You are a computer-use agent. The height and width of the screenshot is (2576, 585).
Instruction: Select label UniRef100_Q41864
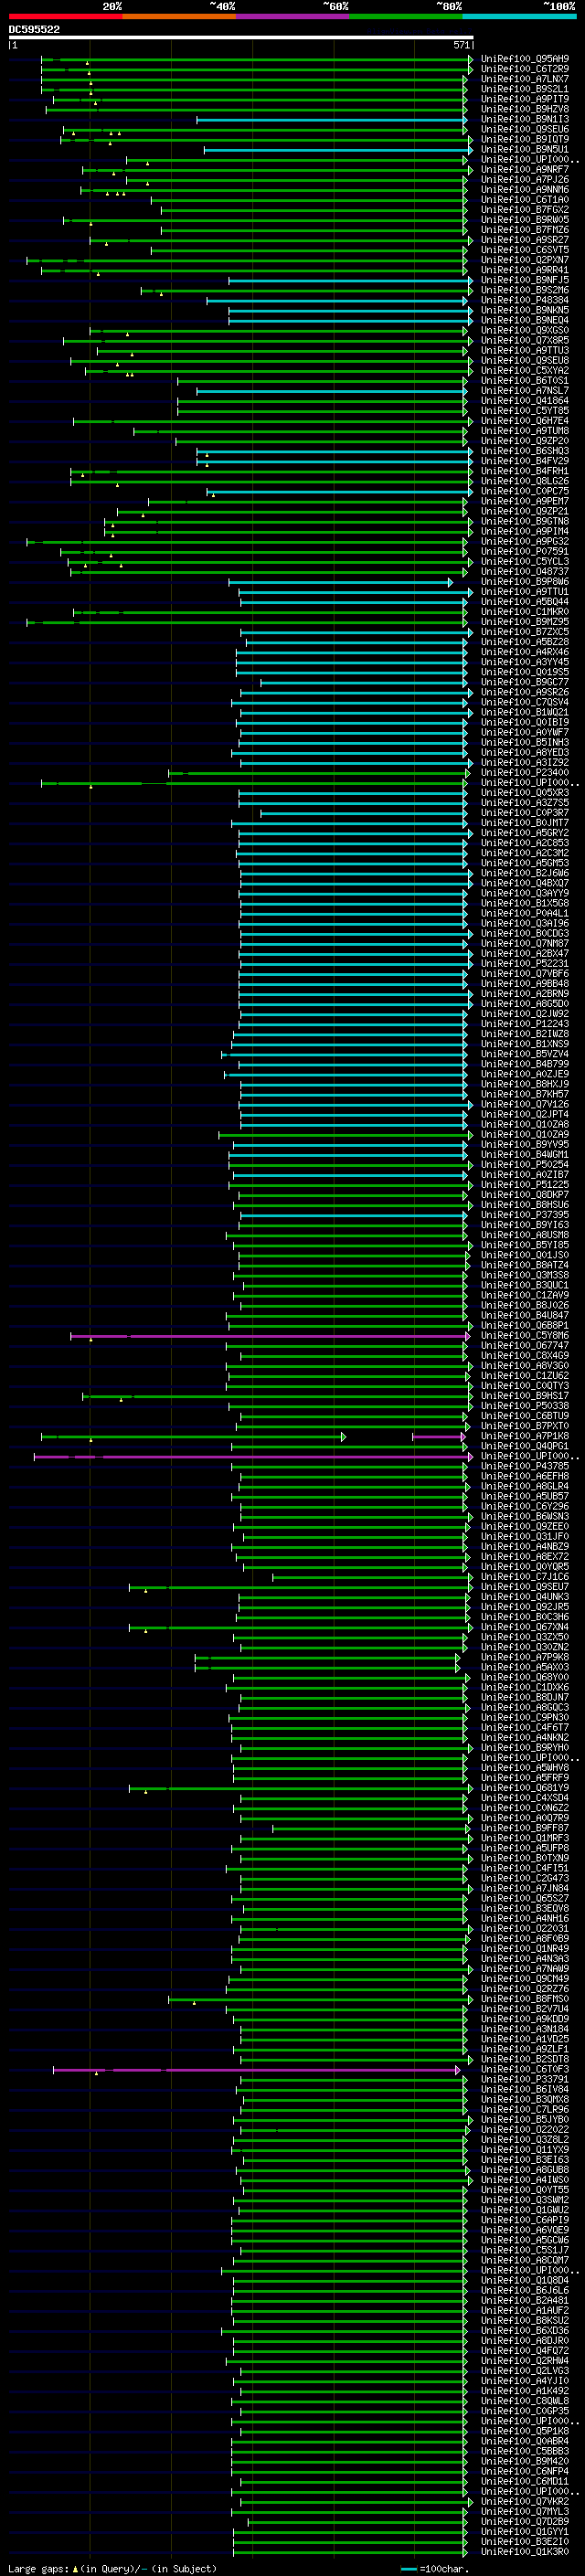tap(524, 401)
